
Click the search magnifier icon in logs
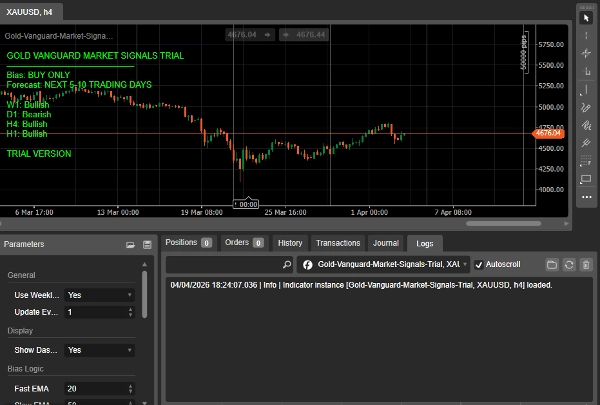287,265
